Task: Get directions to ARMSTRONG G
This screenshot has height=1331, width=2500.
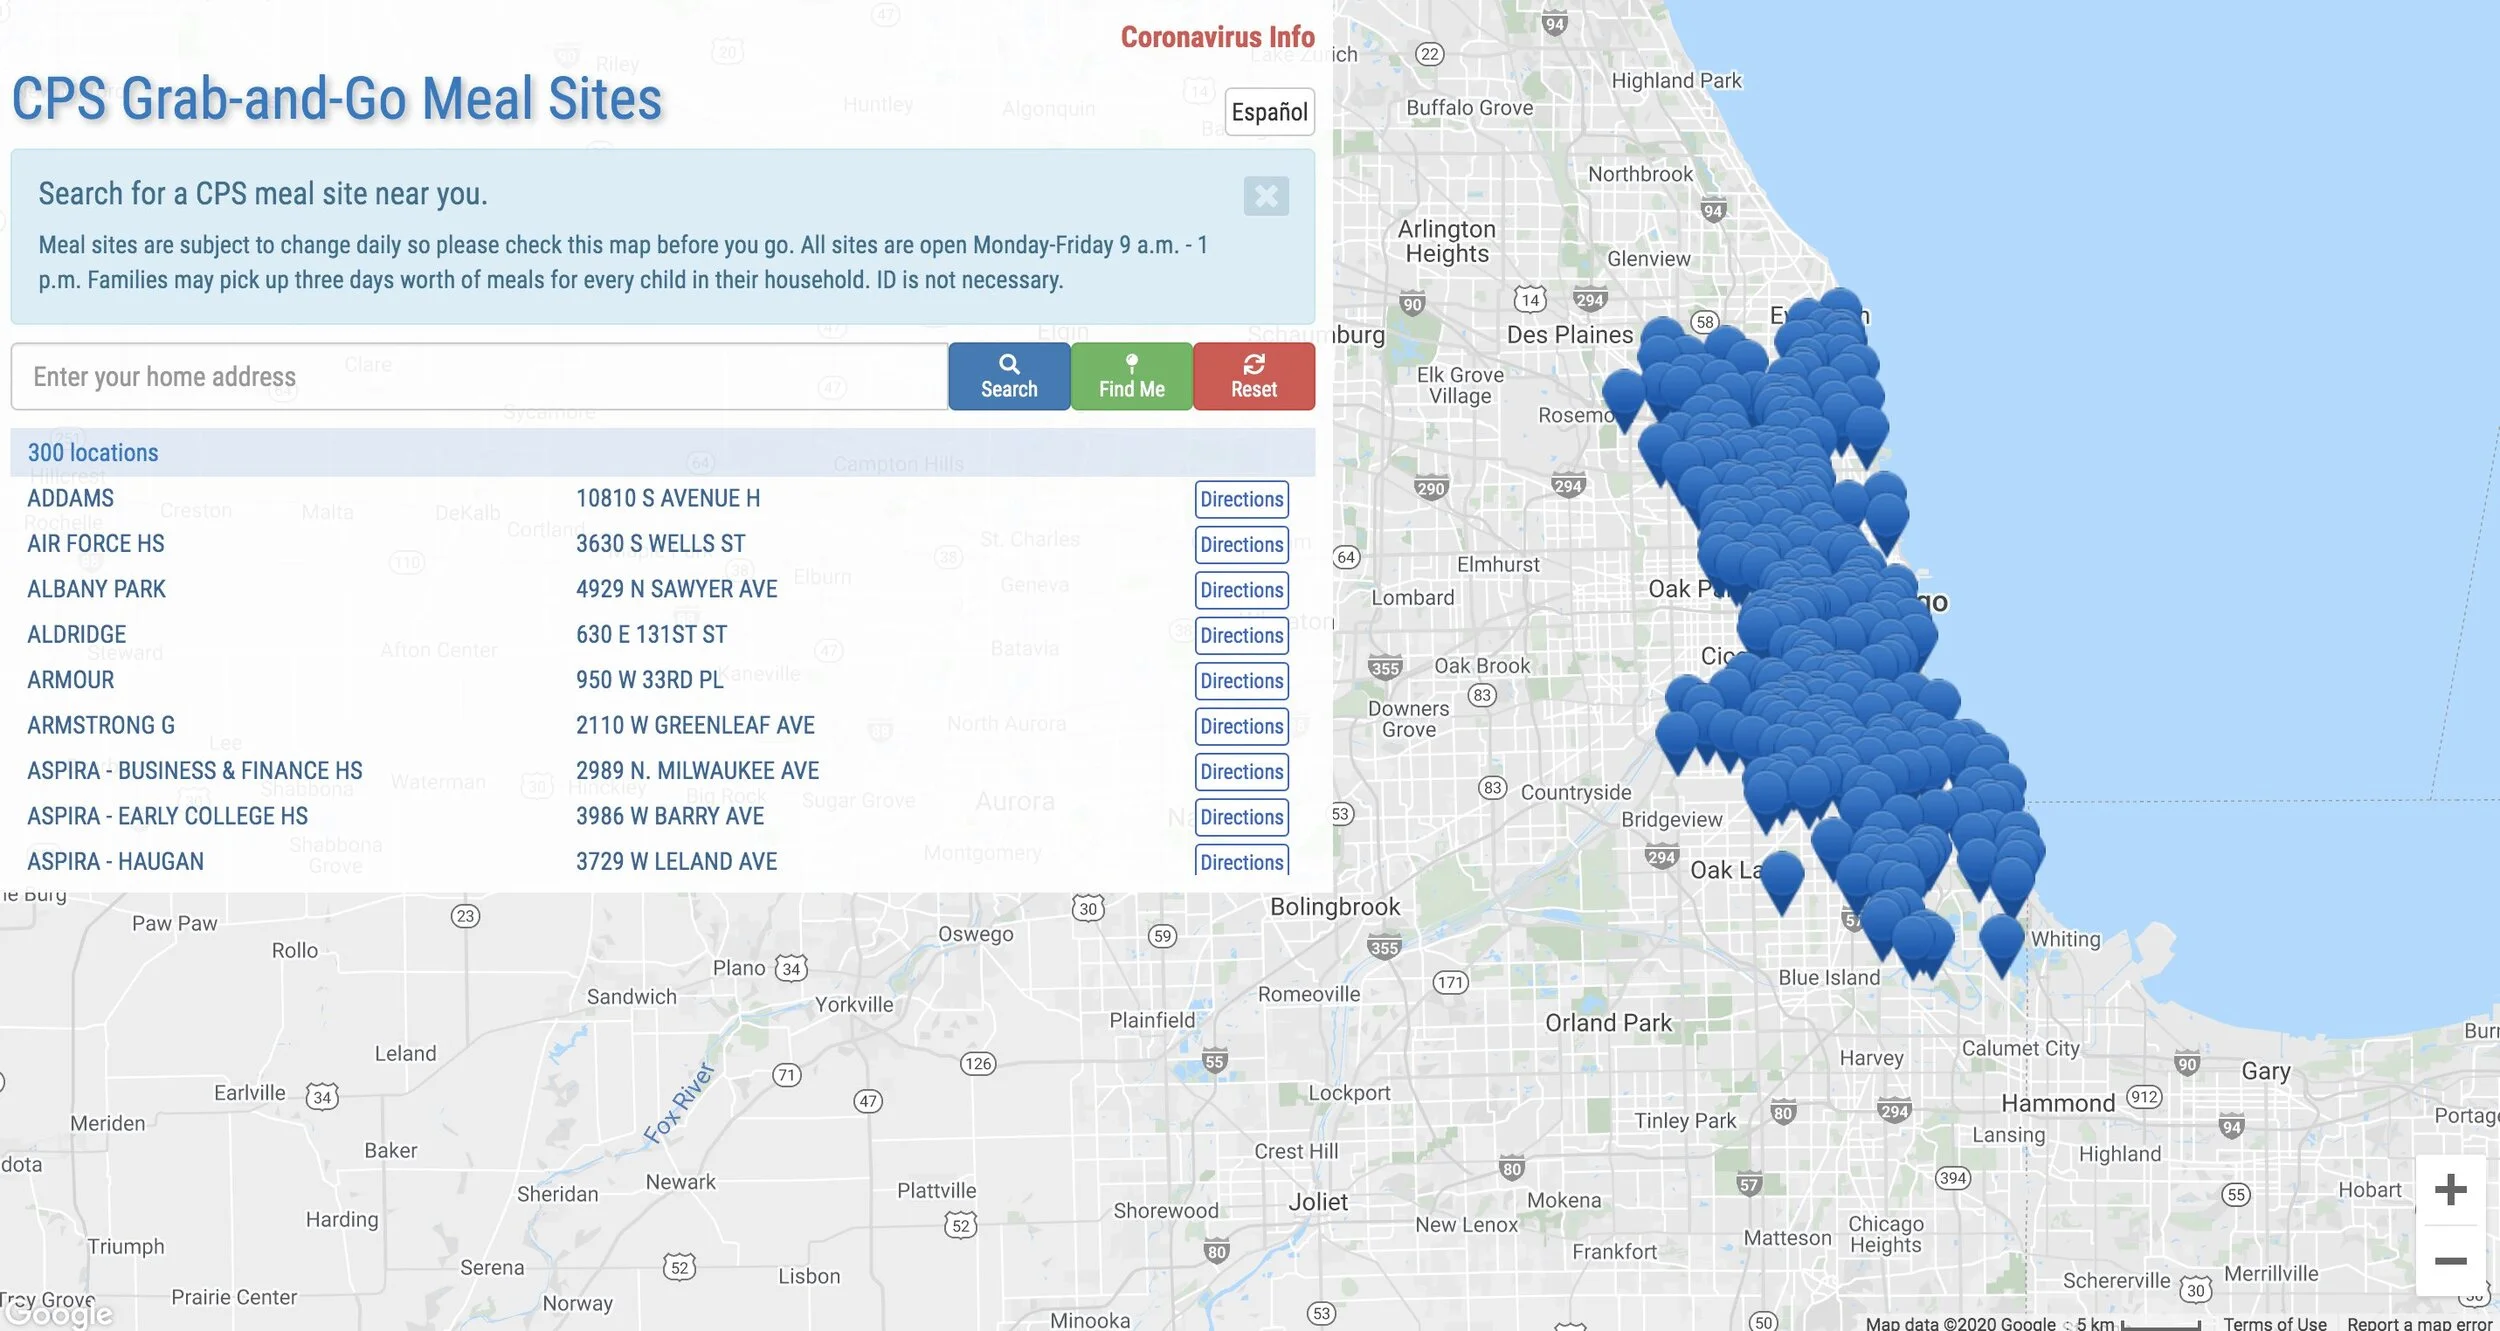Action: 1241,726
